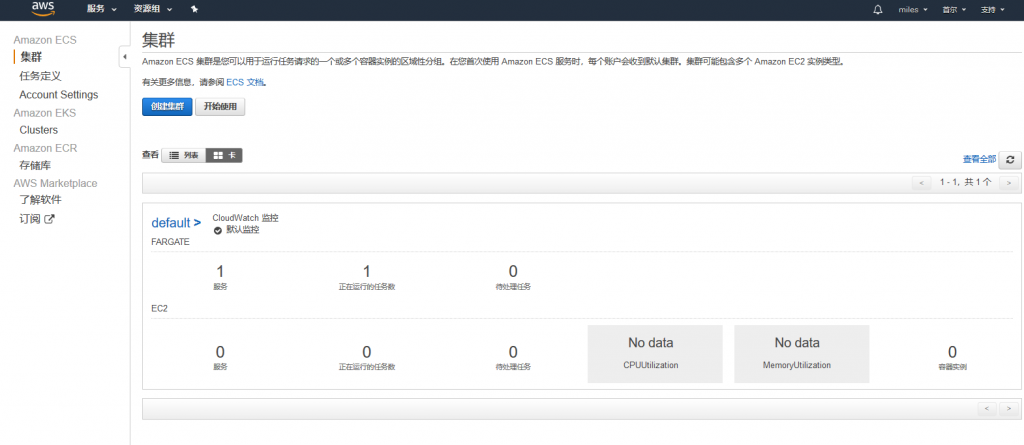Go to next page in bottom pager
Viewport: 1024px width, 445px height.
pos(1009,409)
